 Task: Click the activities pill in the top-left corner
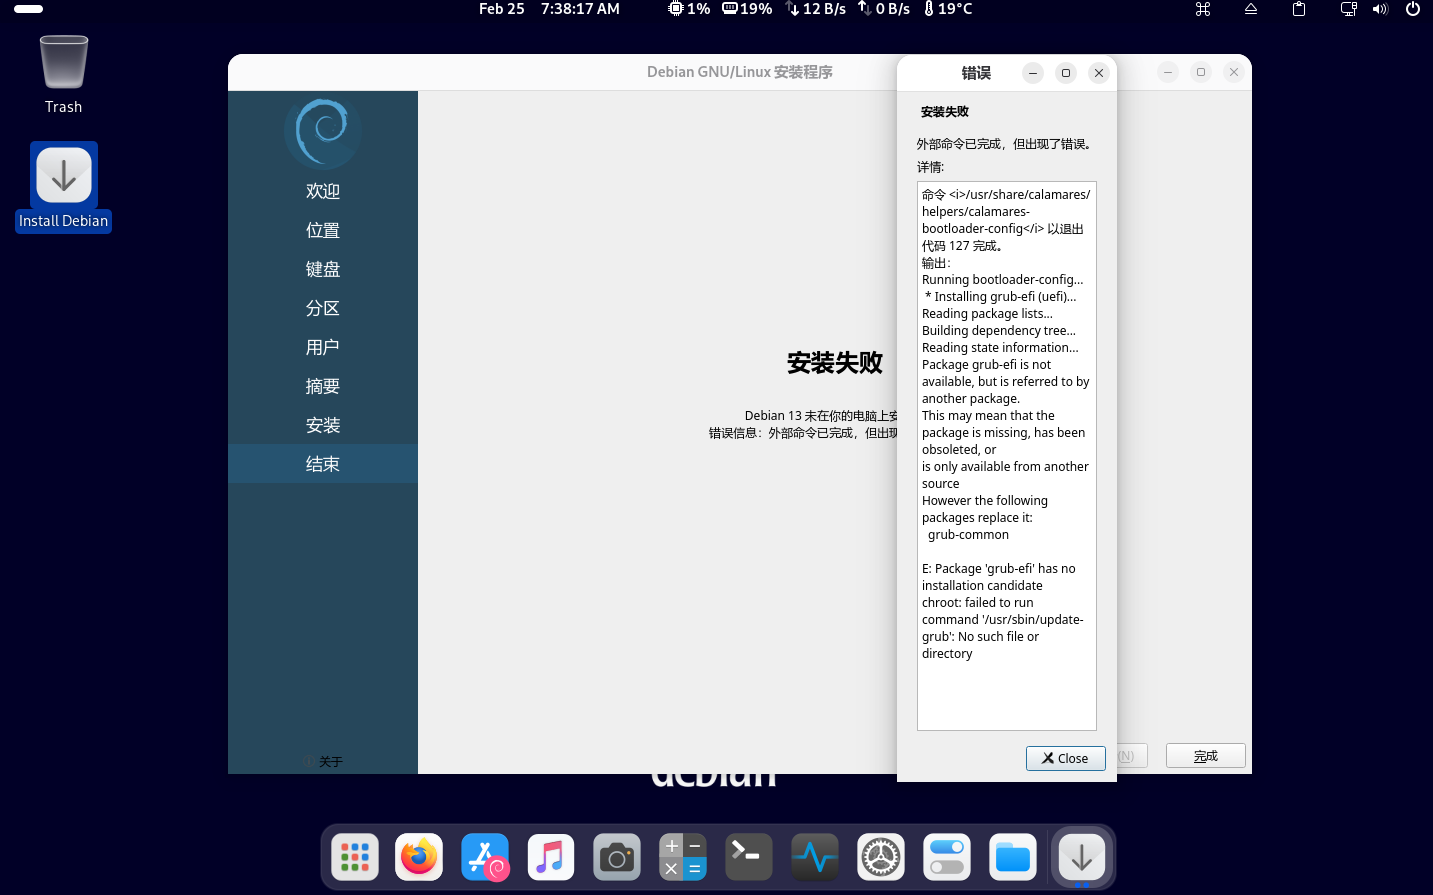[x=28, y=9]
